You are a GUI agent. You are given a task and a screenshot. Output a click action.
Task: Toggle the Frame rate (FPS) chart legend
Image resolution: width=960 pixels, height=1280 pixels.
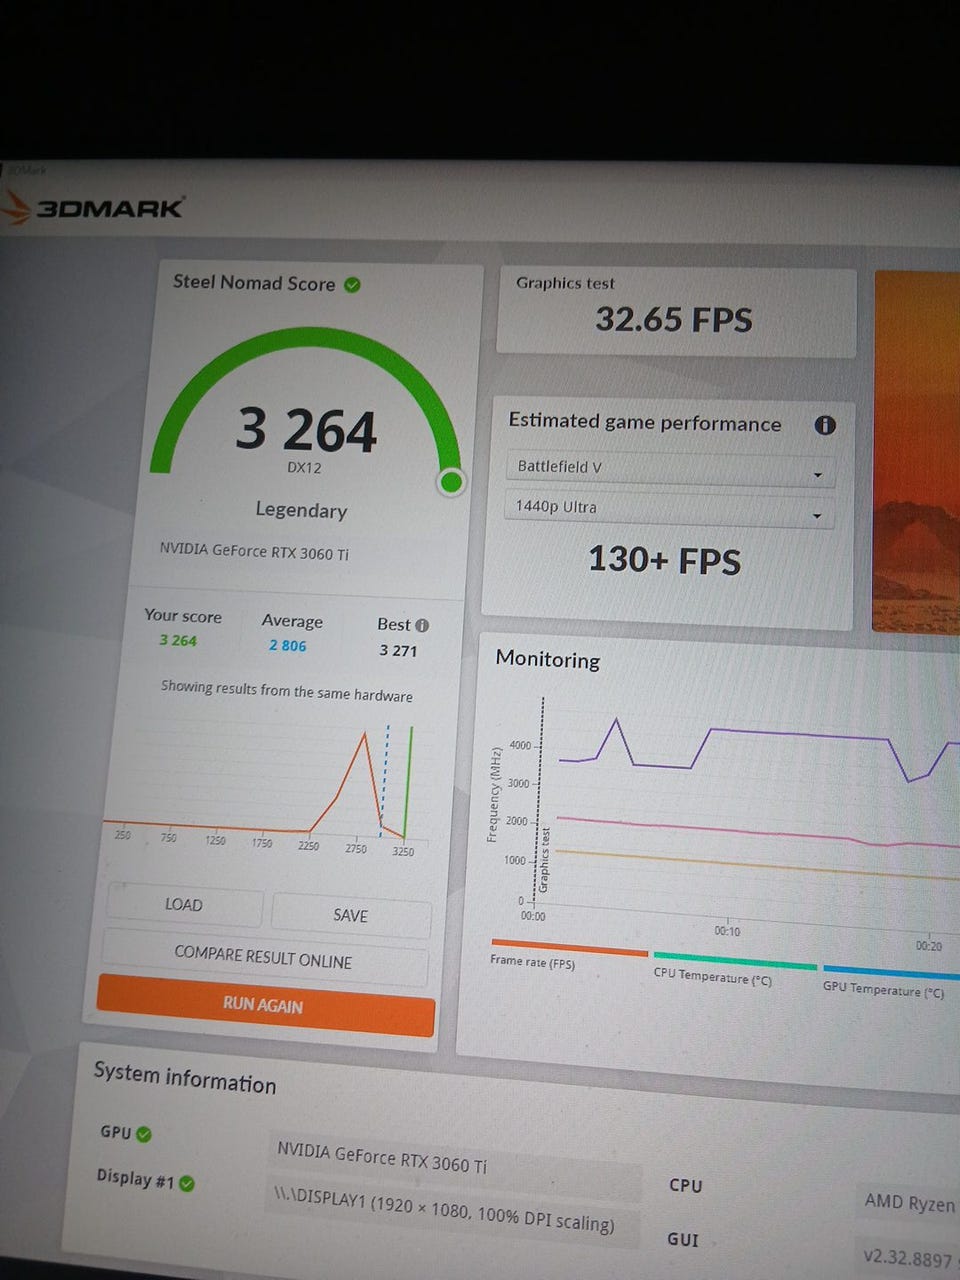point(568,955)
